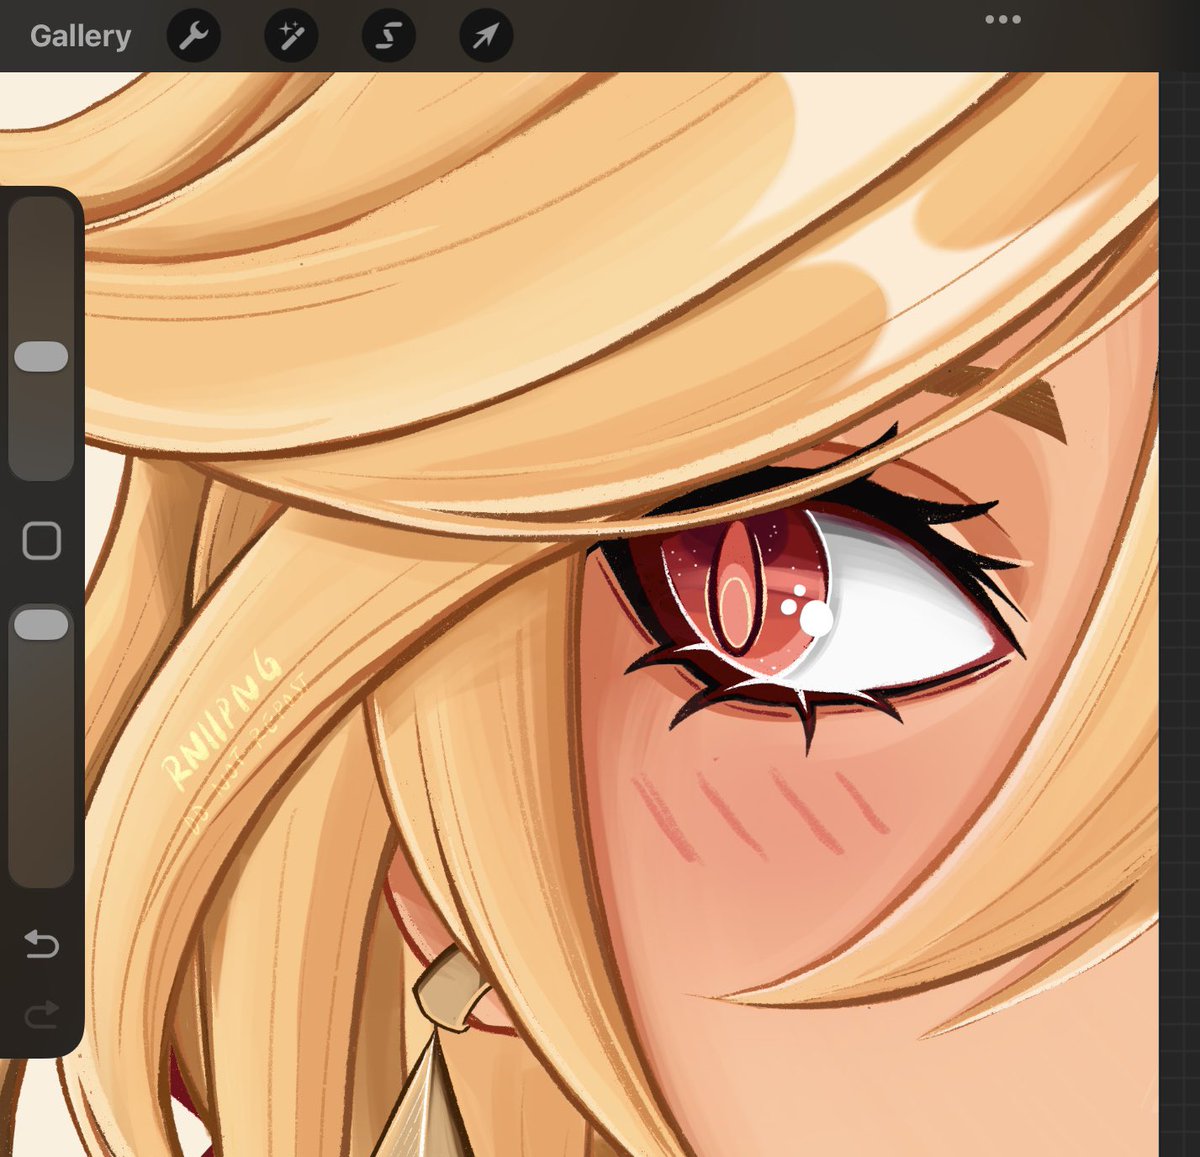Redo the last undone action
1200x1157 pixels.
point(41,1015)
